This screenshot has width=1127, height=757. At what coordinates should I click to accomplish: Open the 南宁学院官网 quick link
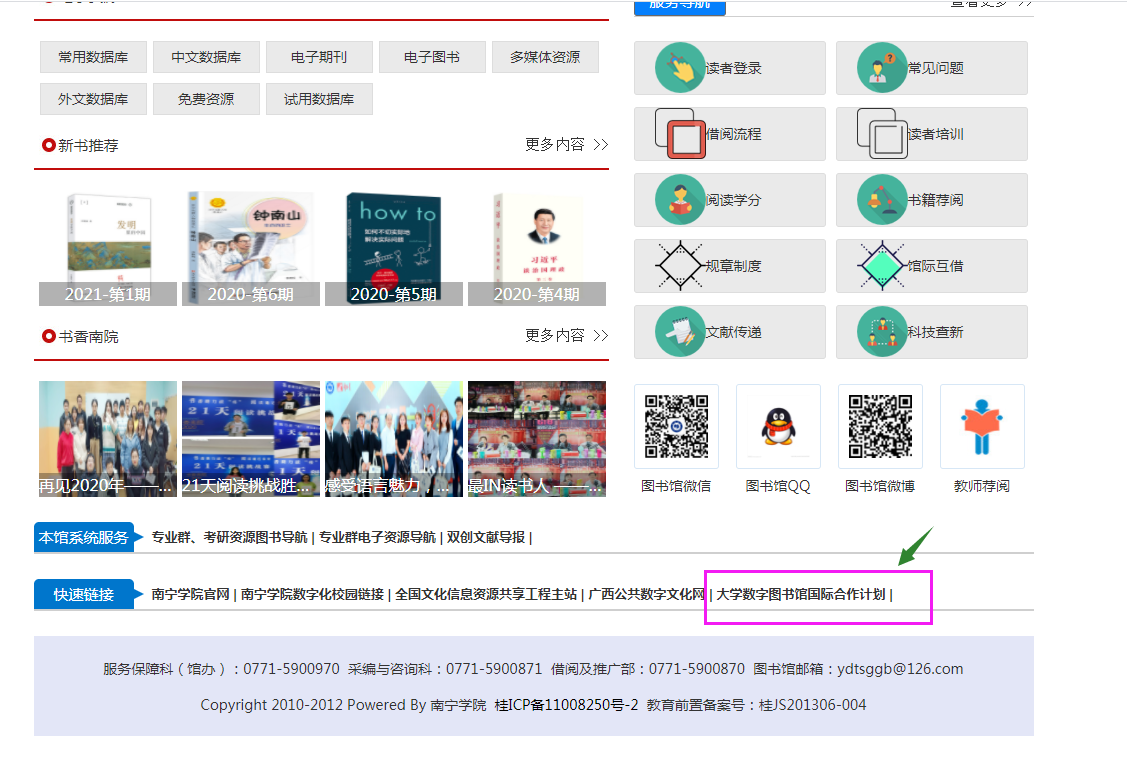tap(191, 594)
